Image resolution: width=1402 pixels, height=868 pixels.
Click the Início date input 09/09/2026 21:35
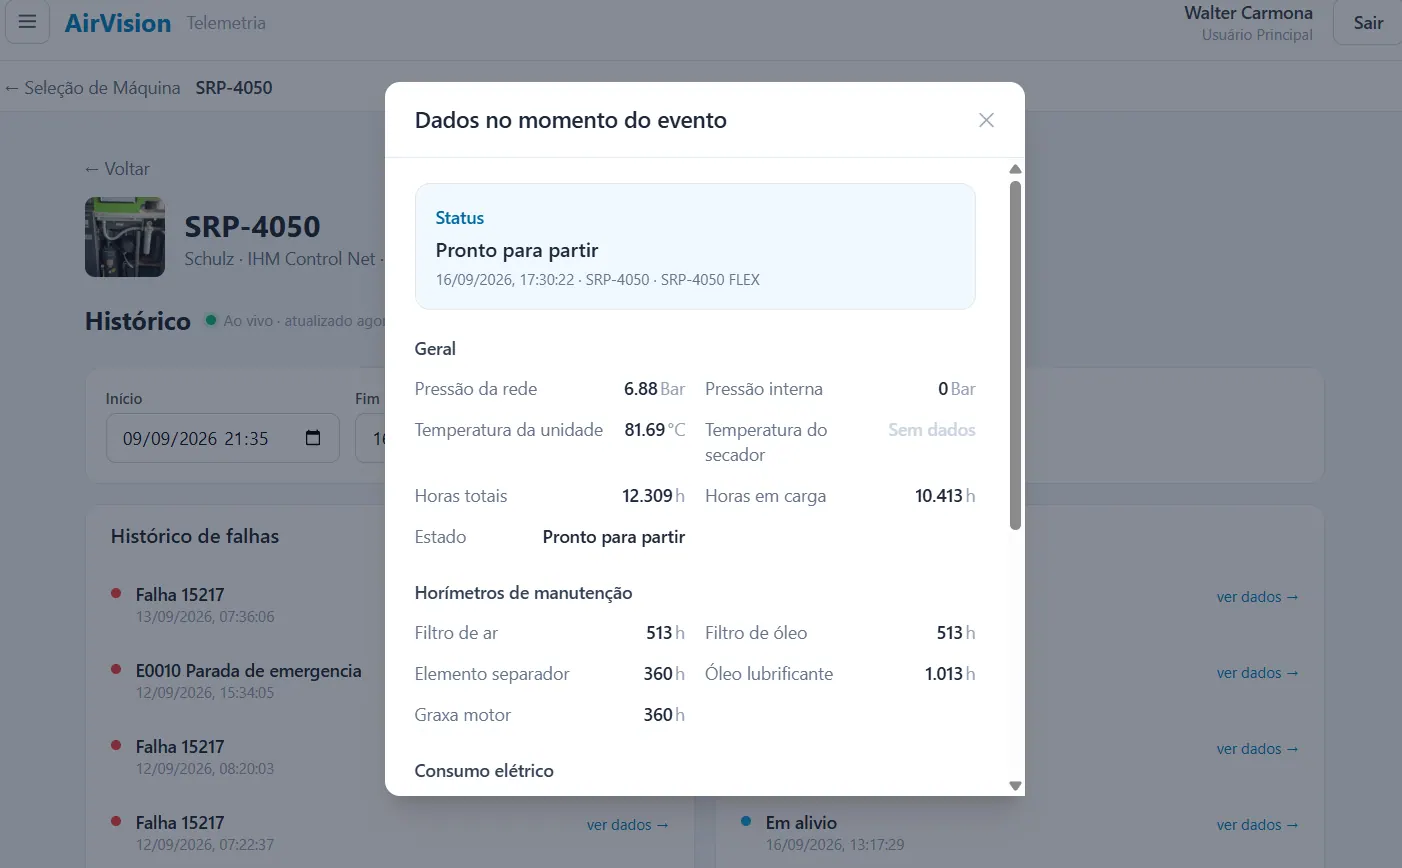tap(223, 438)
